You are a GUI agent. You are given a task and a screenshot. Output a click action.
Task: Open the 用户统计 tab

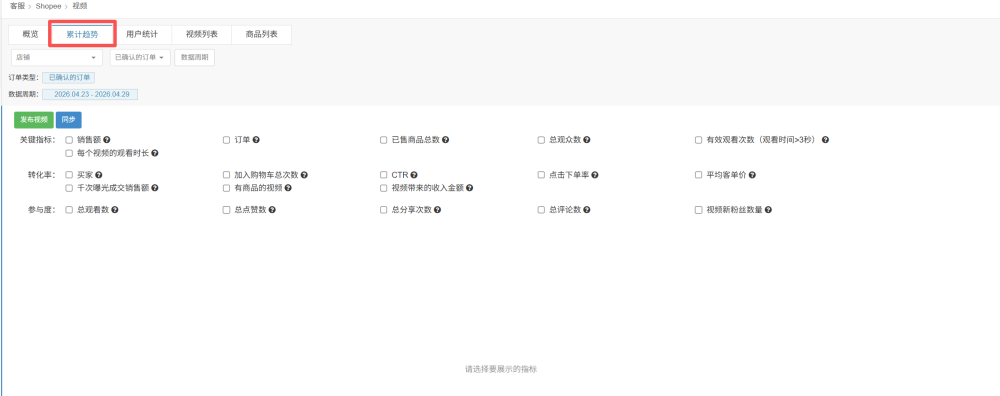[142, 34]
